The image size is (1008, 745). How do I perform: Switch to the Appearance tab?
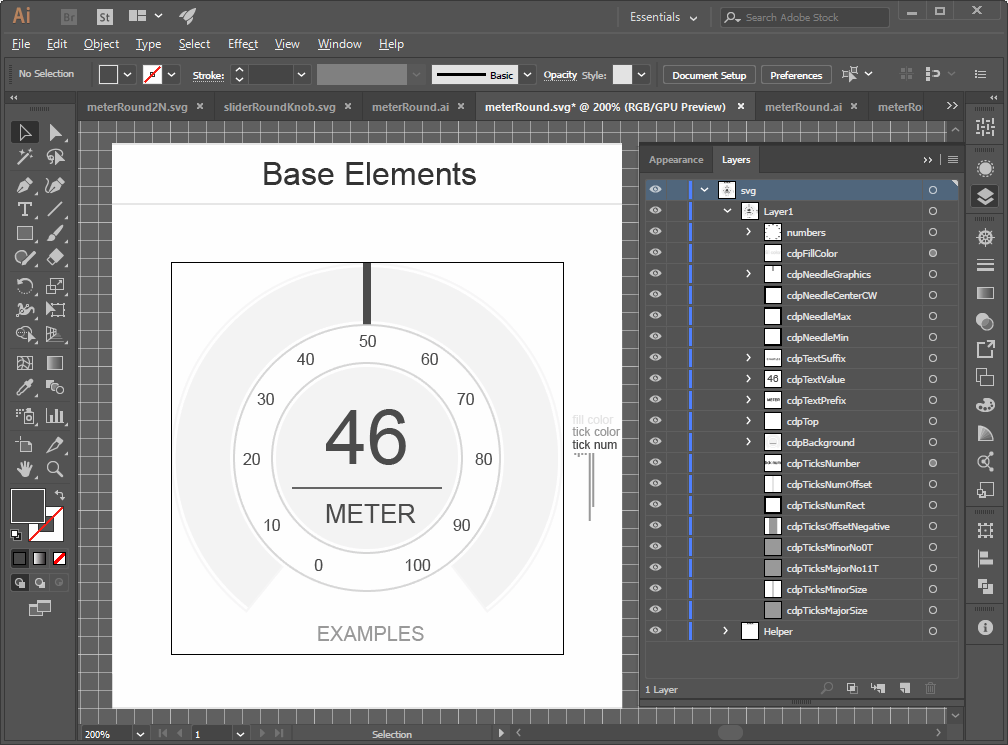(676, 160)
